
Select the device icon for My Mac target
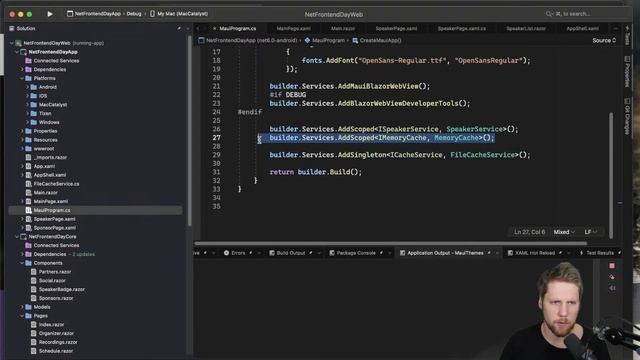coord(152,14)
